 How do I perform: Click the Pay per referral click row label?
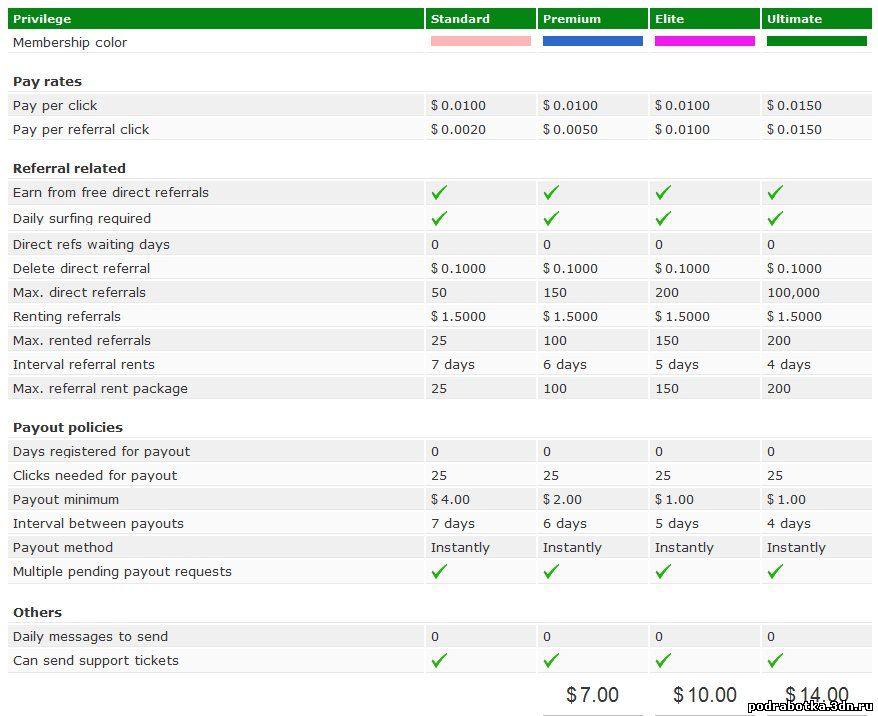pyautogui.click(x=81, y=129)
